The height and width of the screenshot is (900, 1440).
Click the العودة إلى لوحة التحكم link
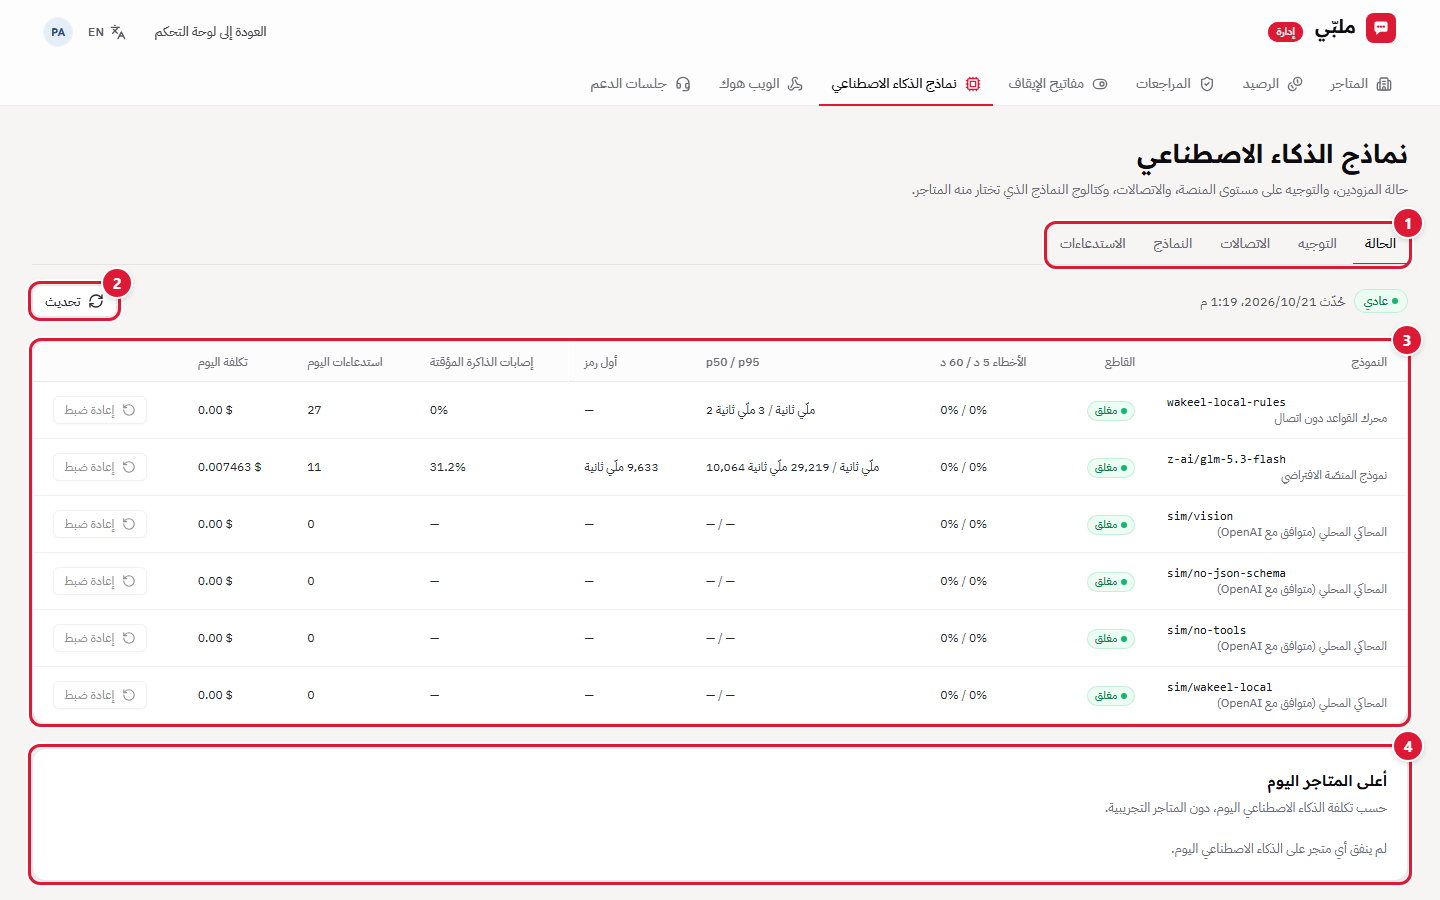coord(210,32)
